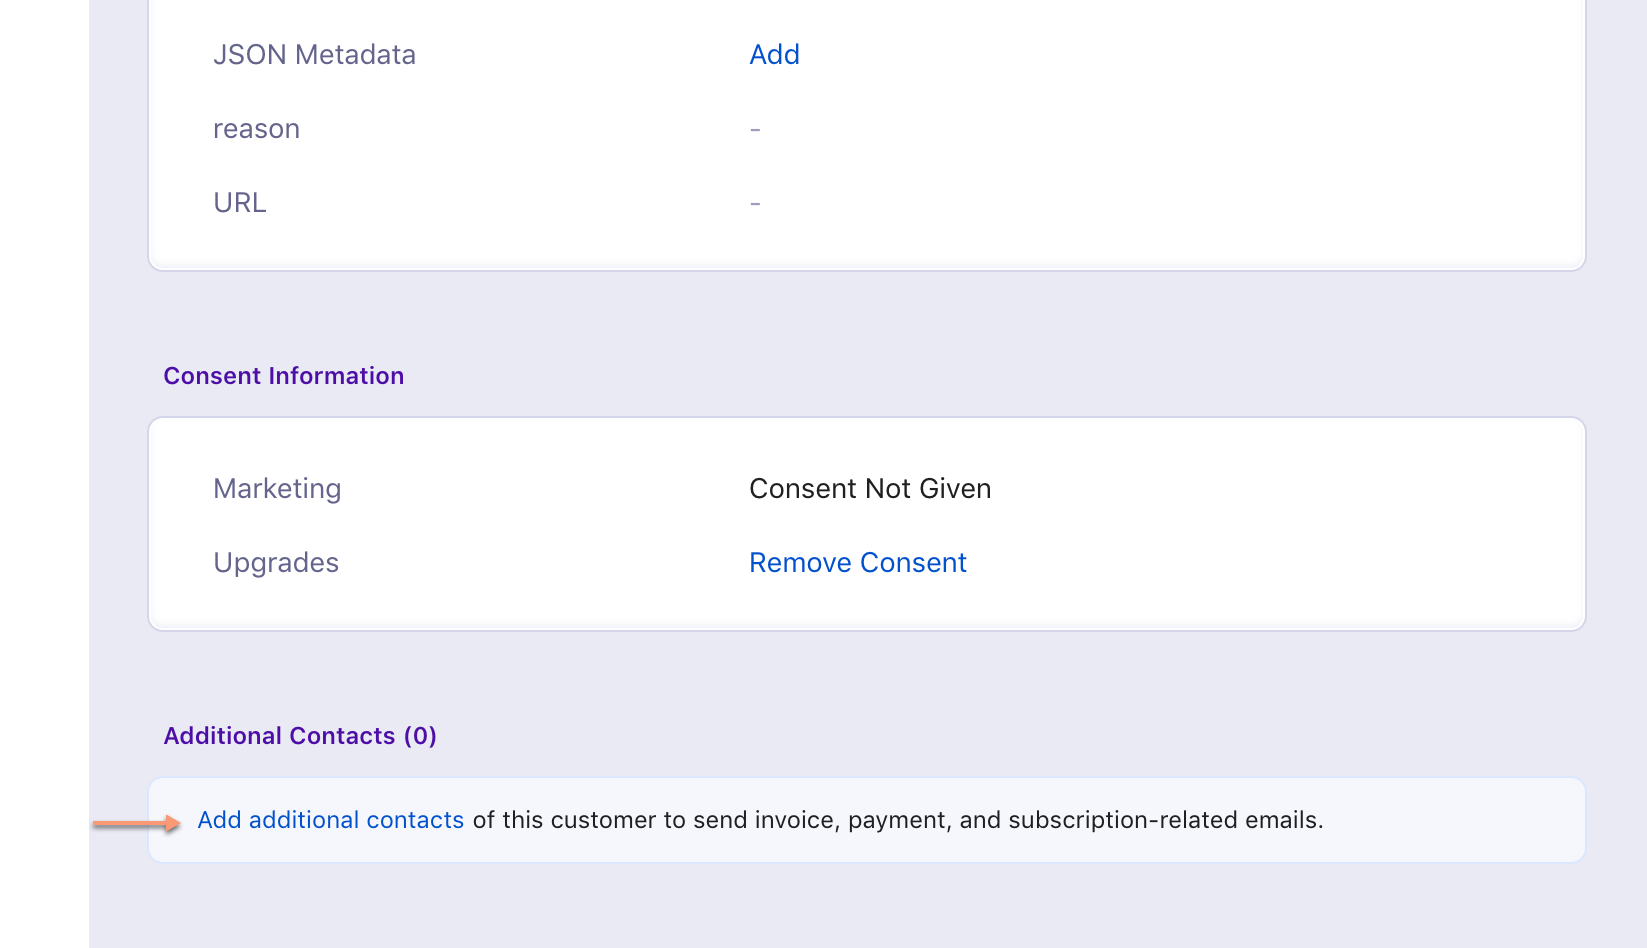
Task: Click the Add link for JSON Metadata
Action: pyautogui.click(x=774, y=55)
